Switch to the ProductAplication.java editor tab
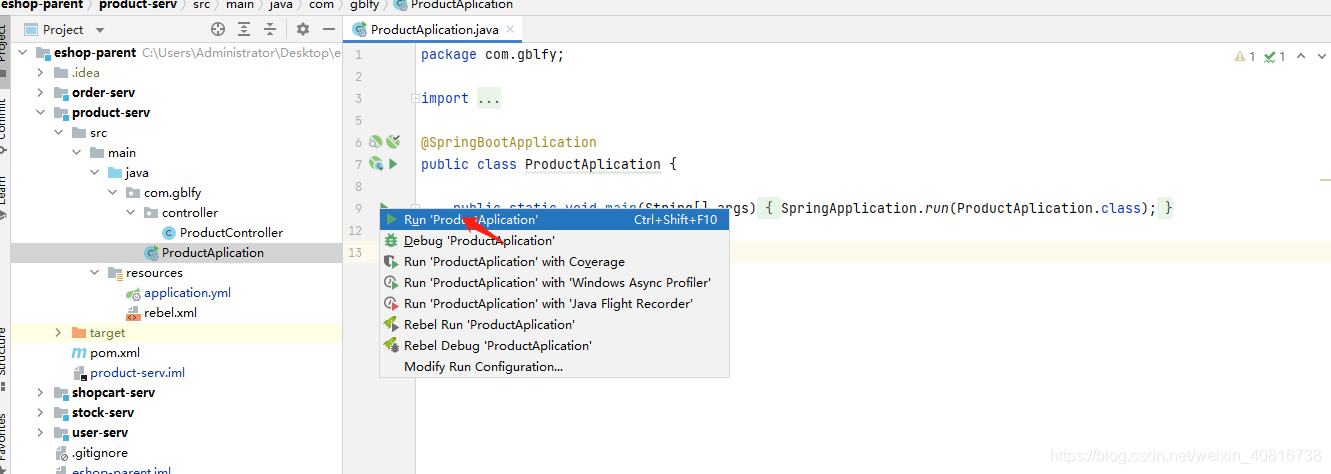The width and height of the screenshot is (1331, 474). [434, 30]
